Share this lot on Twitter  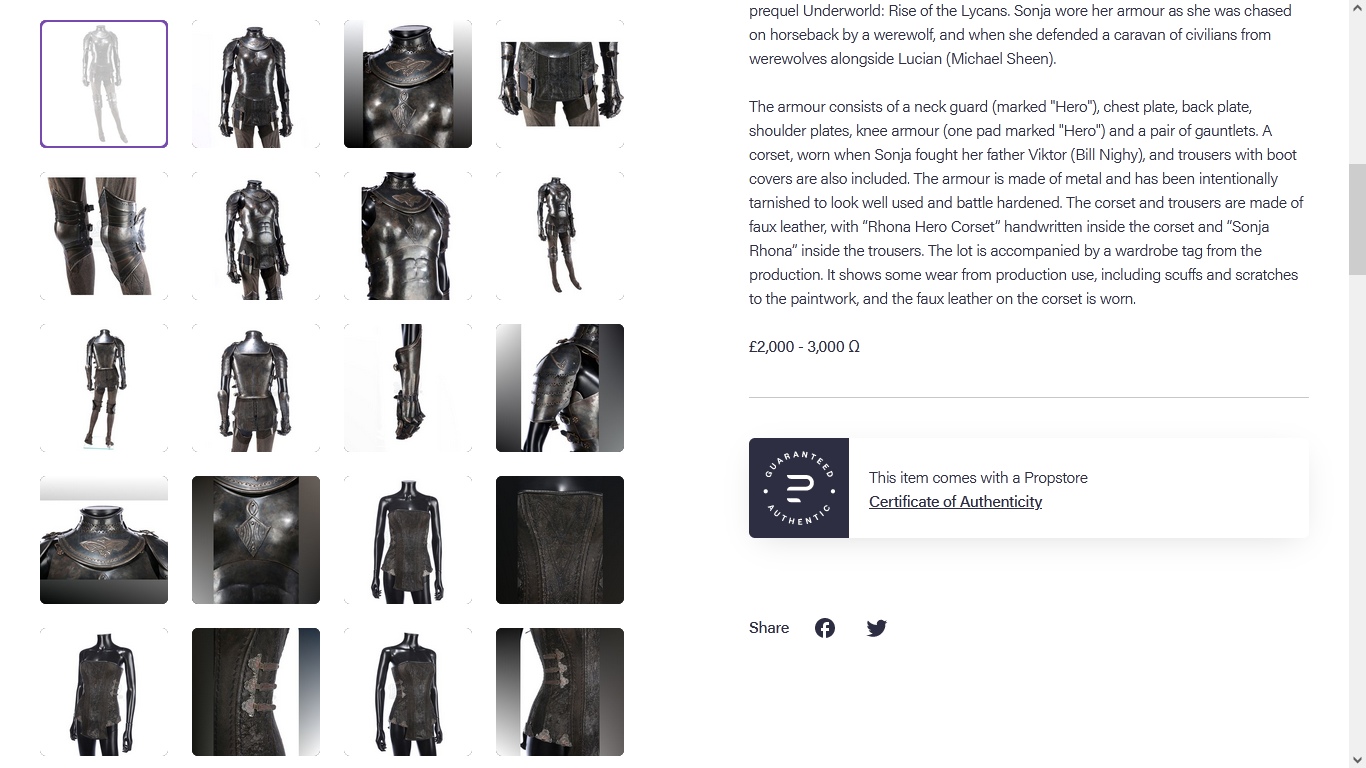click(877, 628)
